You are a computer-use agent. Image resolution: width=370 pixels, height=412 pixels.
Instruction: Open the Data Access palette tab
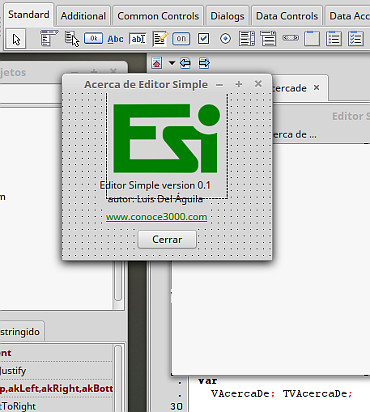[x=347, y=16]
